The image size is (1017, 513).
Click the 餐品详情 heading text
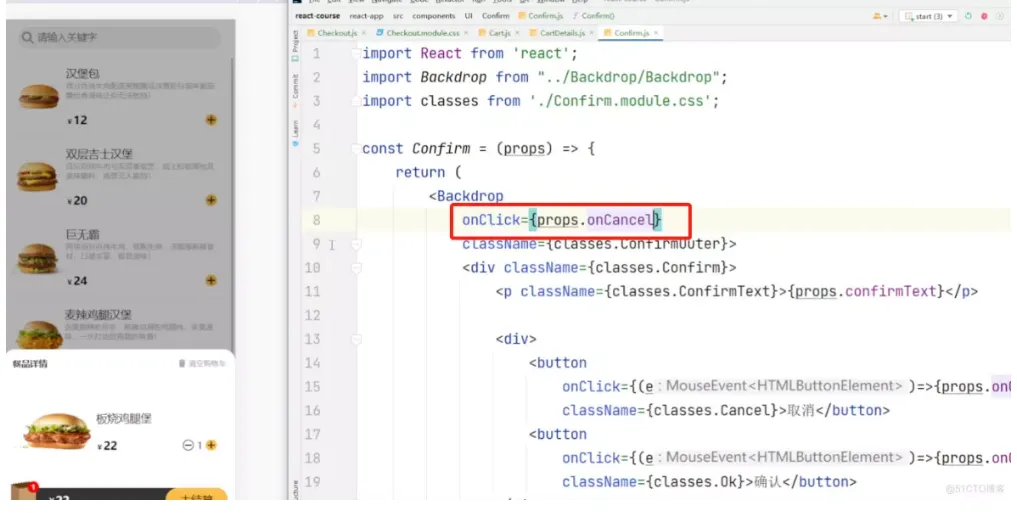pos(30,364)
